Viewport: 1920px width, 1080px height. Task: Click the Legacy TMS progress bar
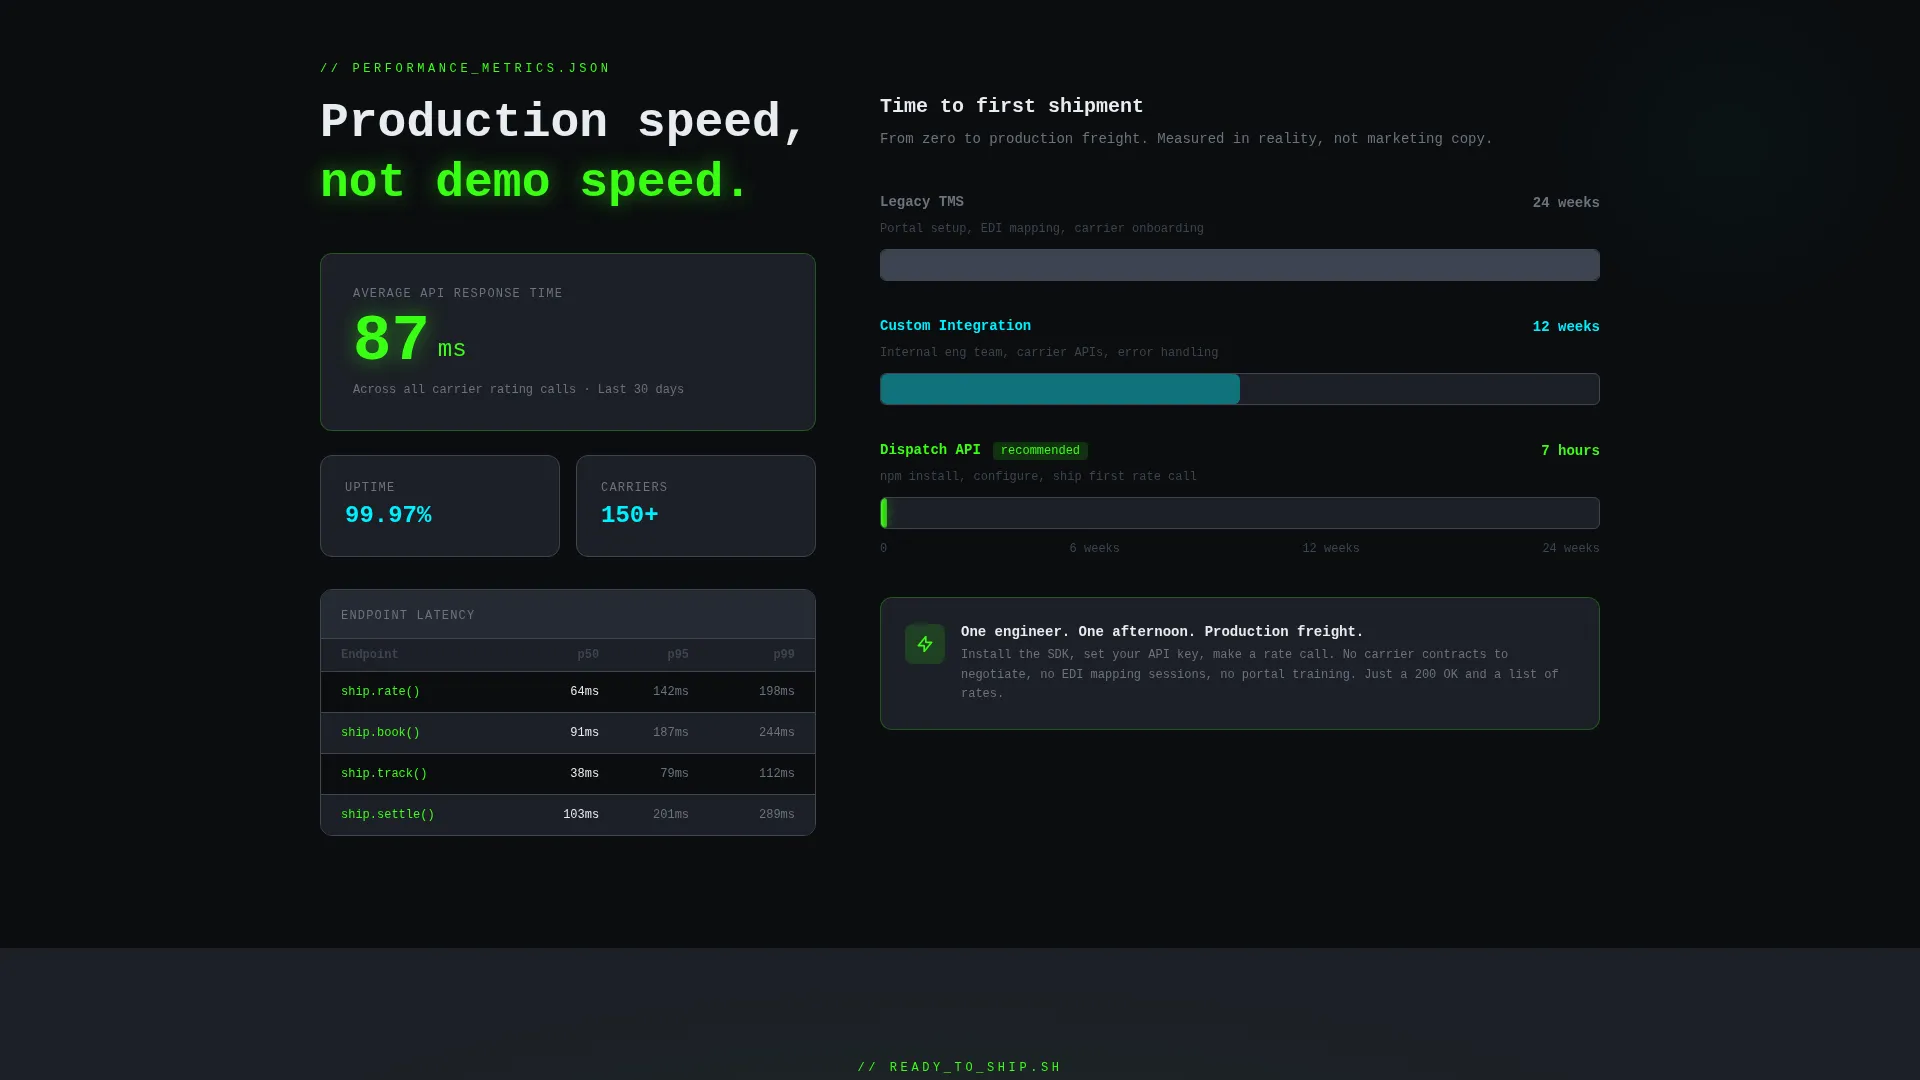[1239, 265]
